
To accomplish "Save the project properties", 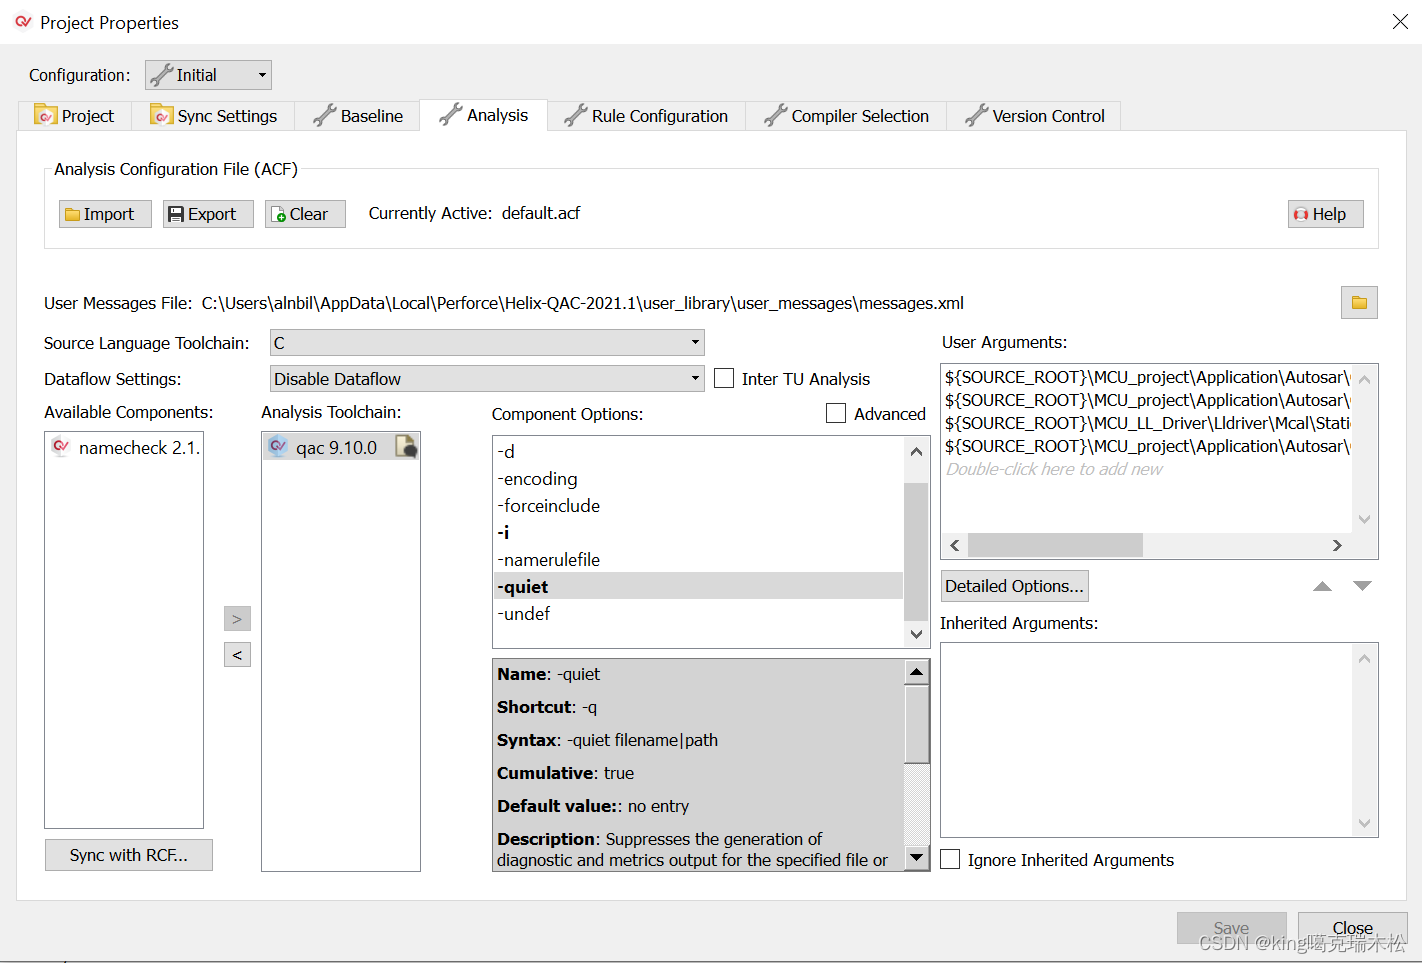I will (1231, 928).
